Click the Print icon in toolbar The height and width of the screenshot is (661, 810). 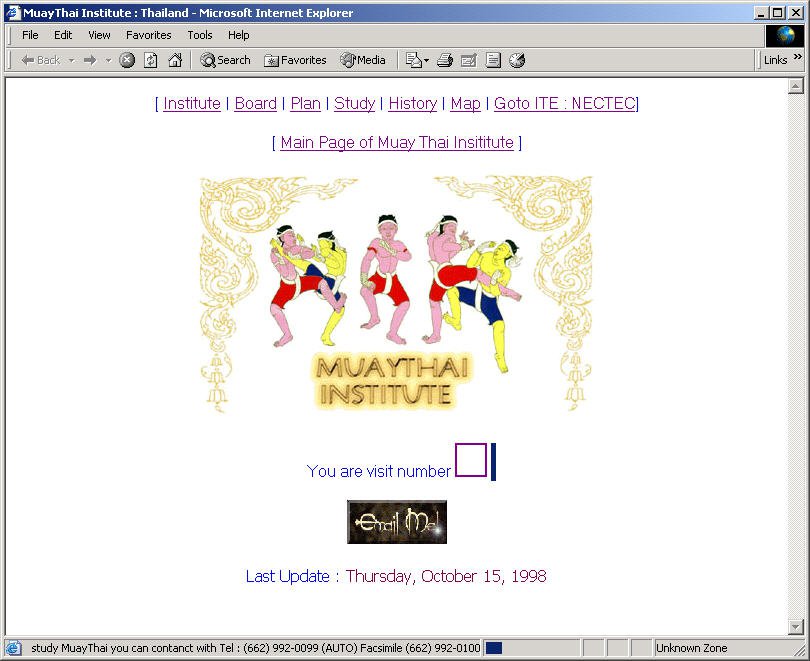[445, 60]
